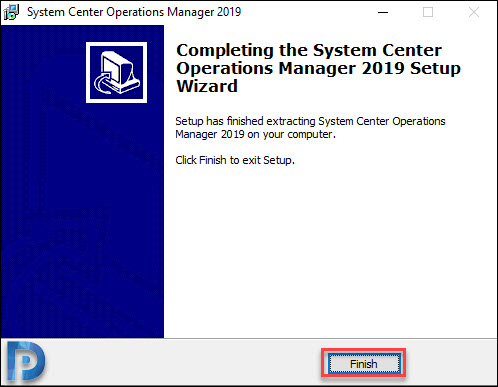Click the title bar text System Center Operations Manager 2019

(x=134, y=12)
